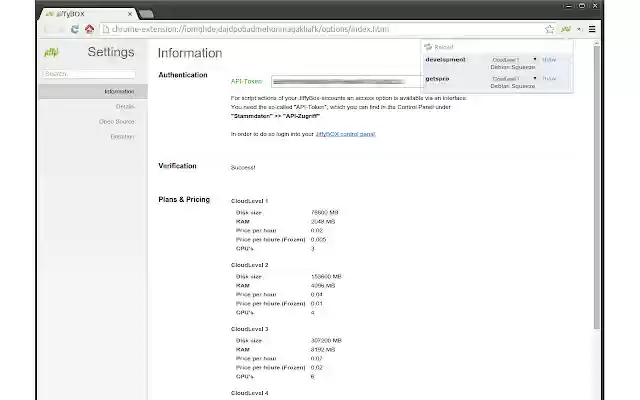Click the CloudLevel 3 heading
Screen dimensions: 640x400
[249, 329]
